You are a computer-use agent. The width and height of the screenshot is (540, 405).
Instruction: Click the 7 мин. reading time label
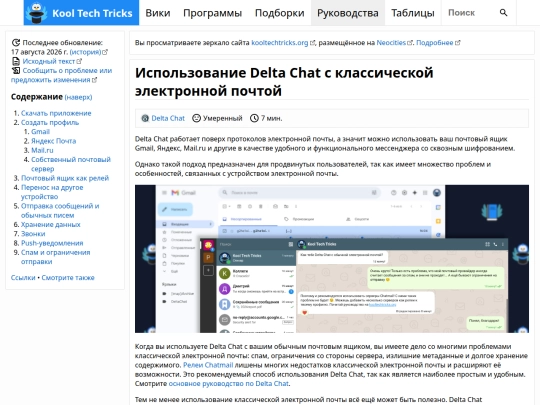click(271, 118)
